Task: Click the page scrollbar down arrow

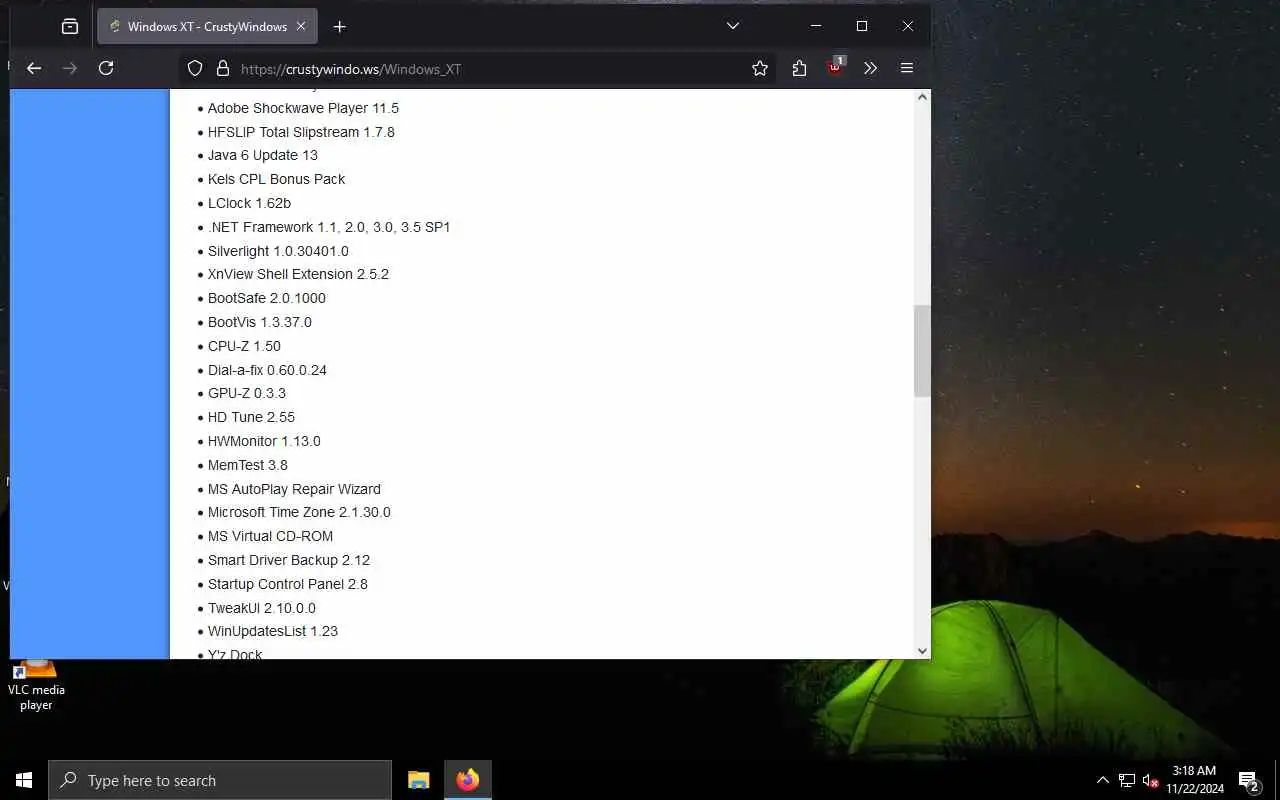Action: (922, 651)
